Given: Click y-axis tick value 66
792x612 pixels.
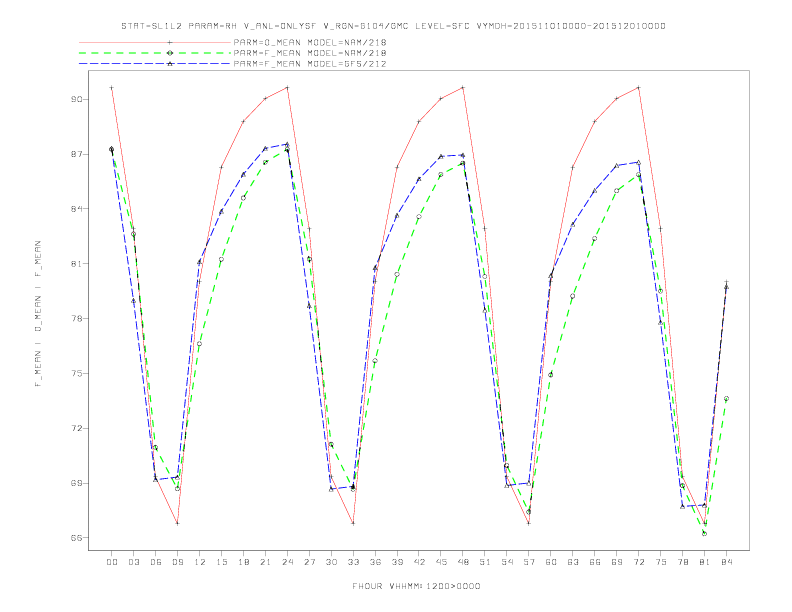Looking at the screenshot, I should (x=76, y=538).
